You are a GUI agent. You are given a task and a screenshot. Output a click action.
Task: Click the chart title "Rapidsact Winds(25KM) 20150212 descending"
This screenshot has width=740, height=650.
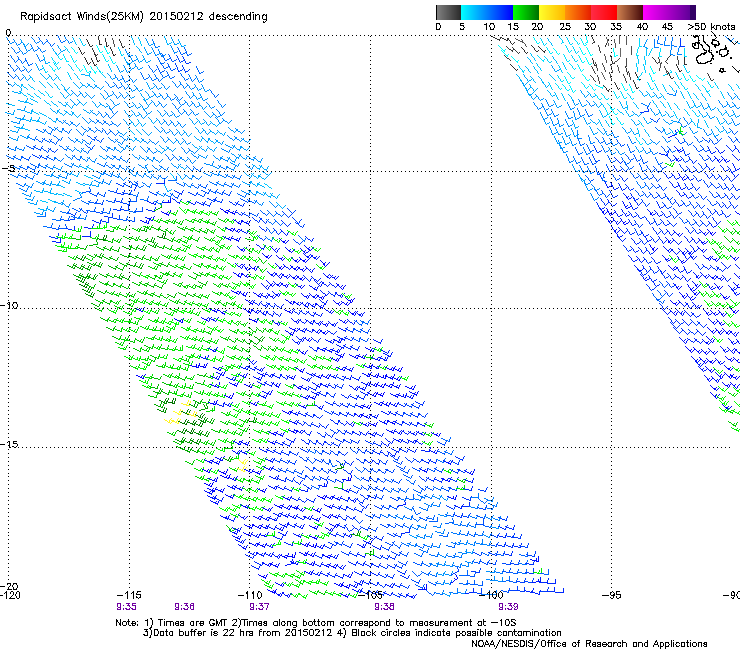(x=143, y=17)
